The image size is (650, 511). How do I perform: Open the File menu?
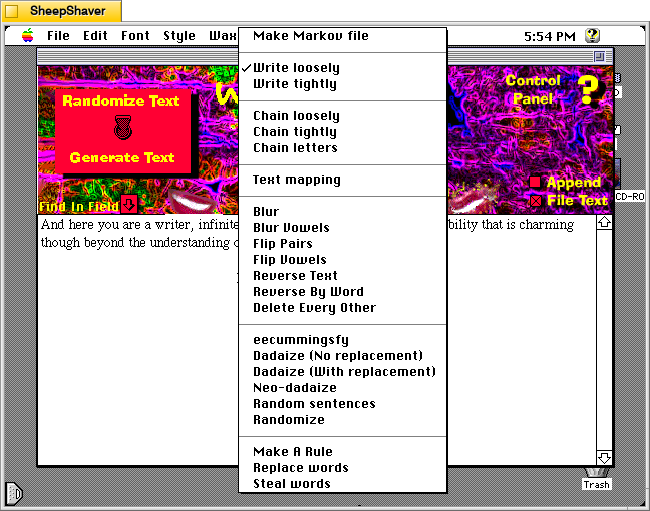(x=58, y=36)
